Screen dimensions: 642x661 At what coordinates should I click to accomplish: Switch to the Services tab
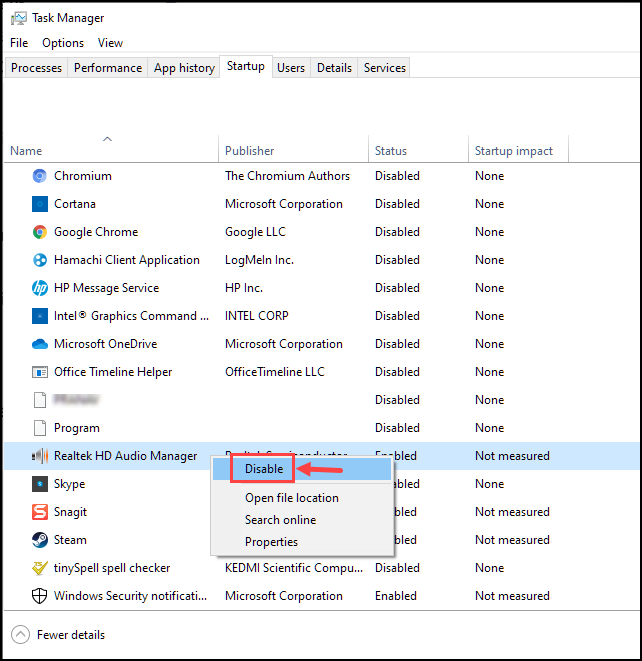[384, 68]
